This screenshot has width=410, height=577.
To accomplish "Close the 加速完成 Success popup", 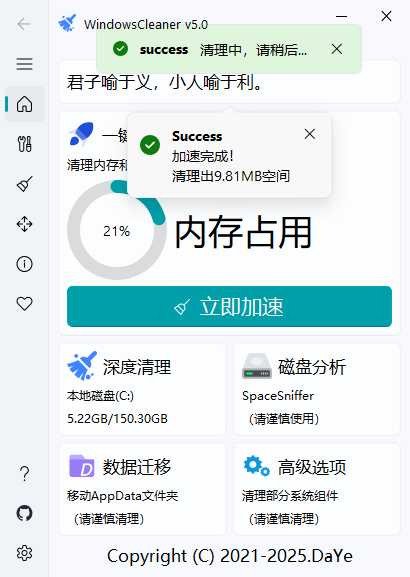I will pyautogui.click(x=310, y=134).
